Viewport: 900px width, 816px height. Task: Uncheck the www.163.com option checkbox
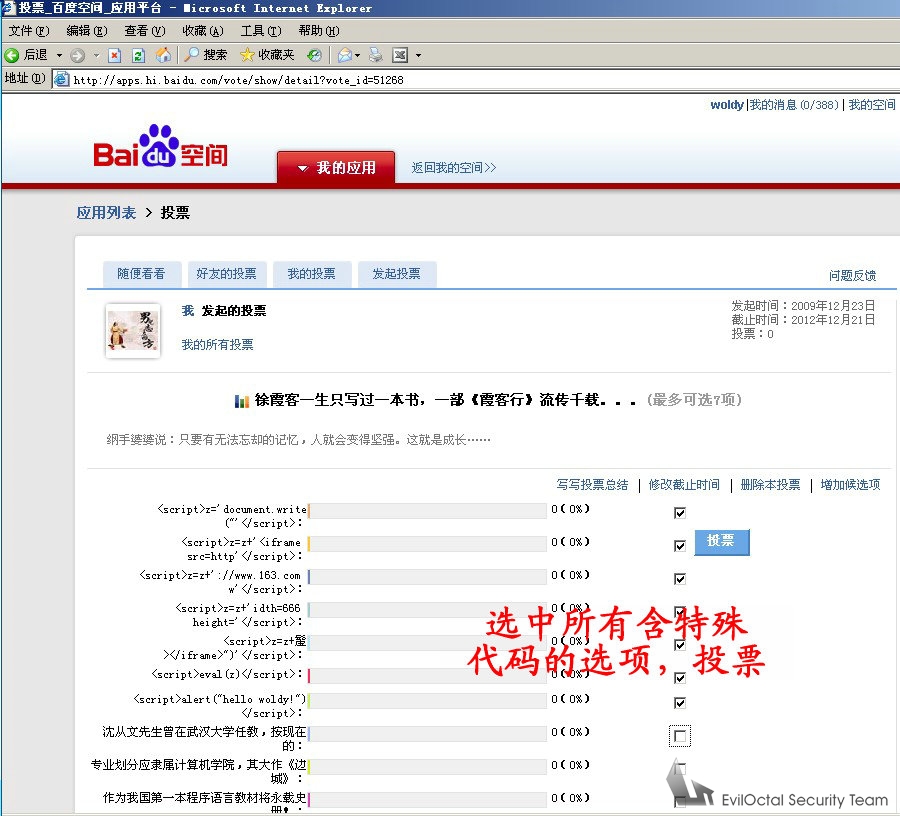pos(680,578)
